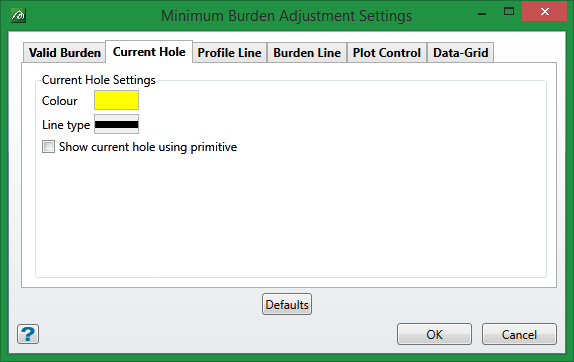Open the Line type style selector
The width and height of the screenshot is (574, 362).
click(116, 124)
